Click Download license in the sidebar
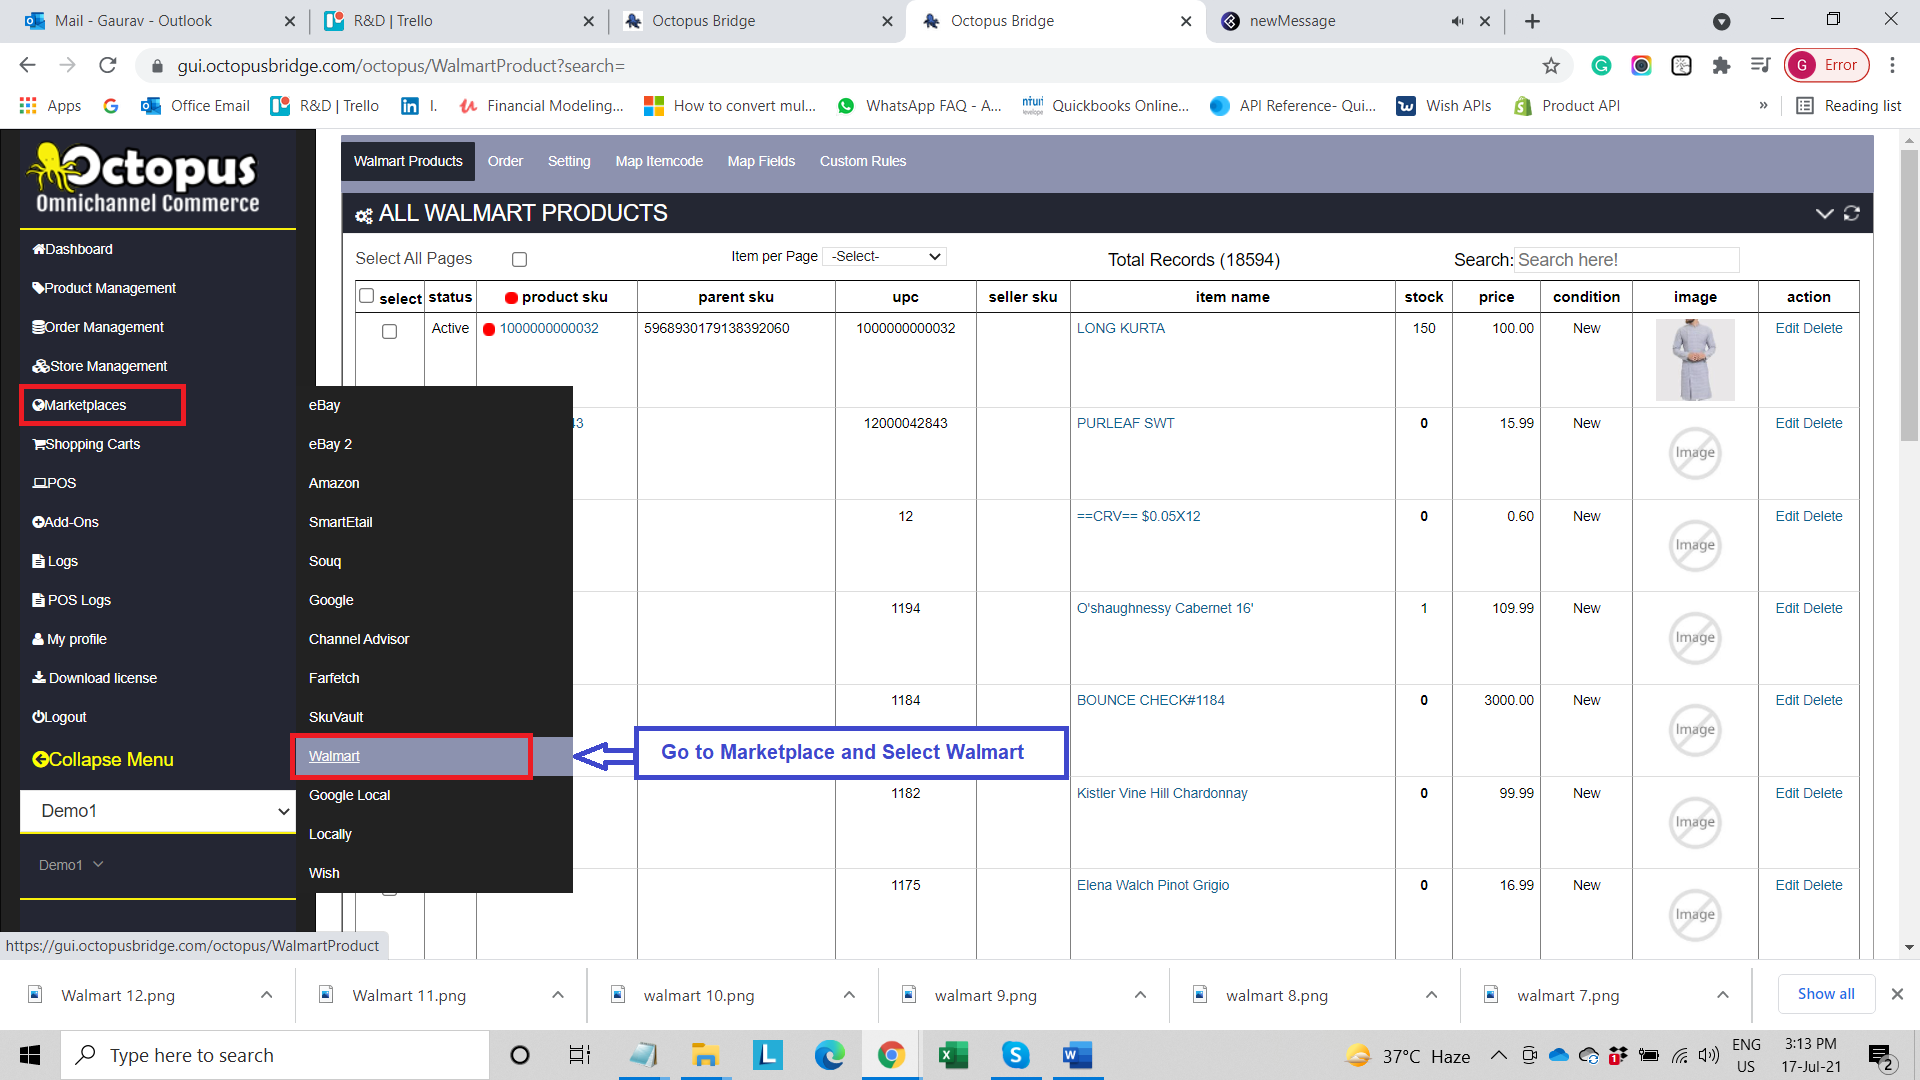The width and height of the screenshot is (1920, 1080). [x=94, y=678]
